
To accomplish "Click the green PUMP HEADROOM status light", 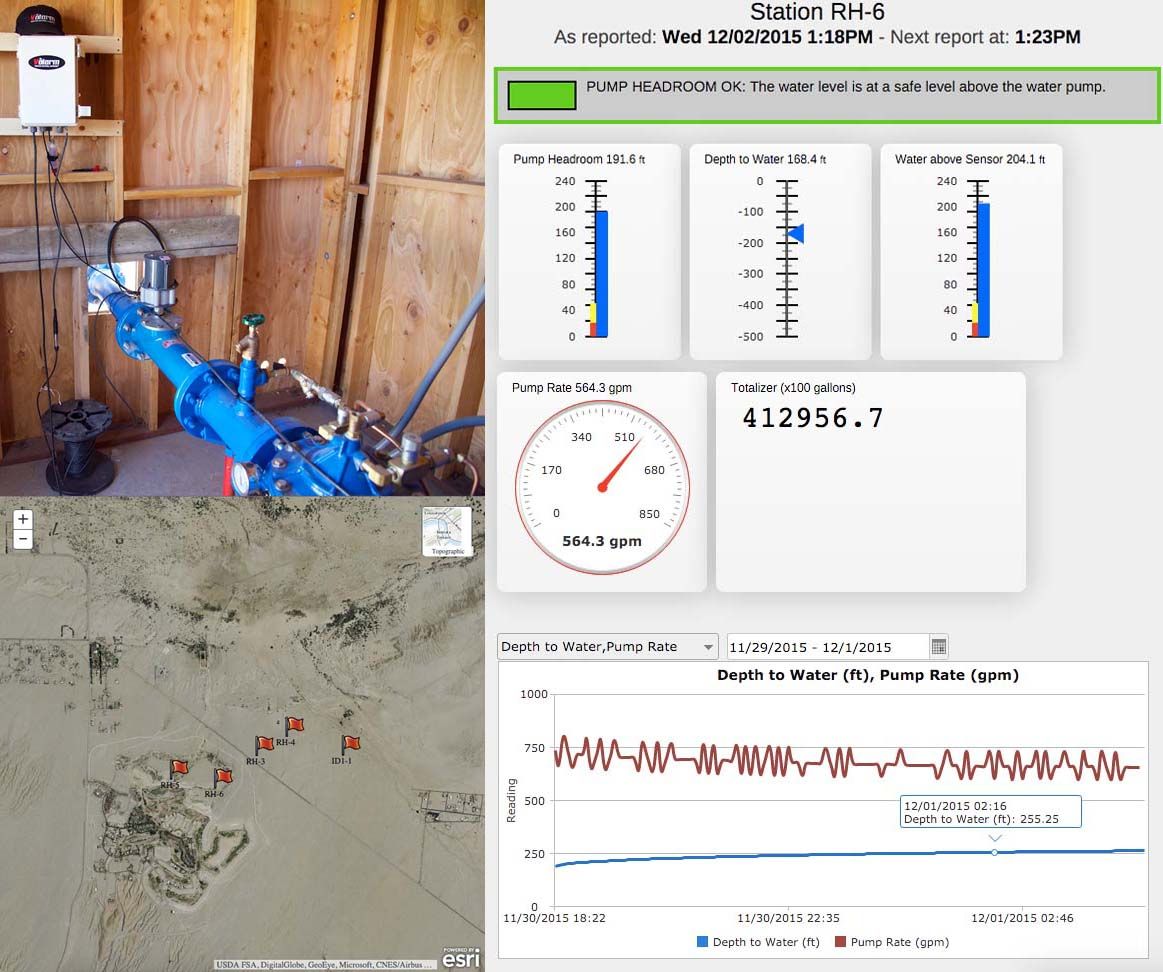I will tap(541, 95).
